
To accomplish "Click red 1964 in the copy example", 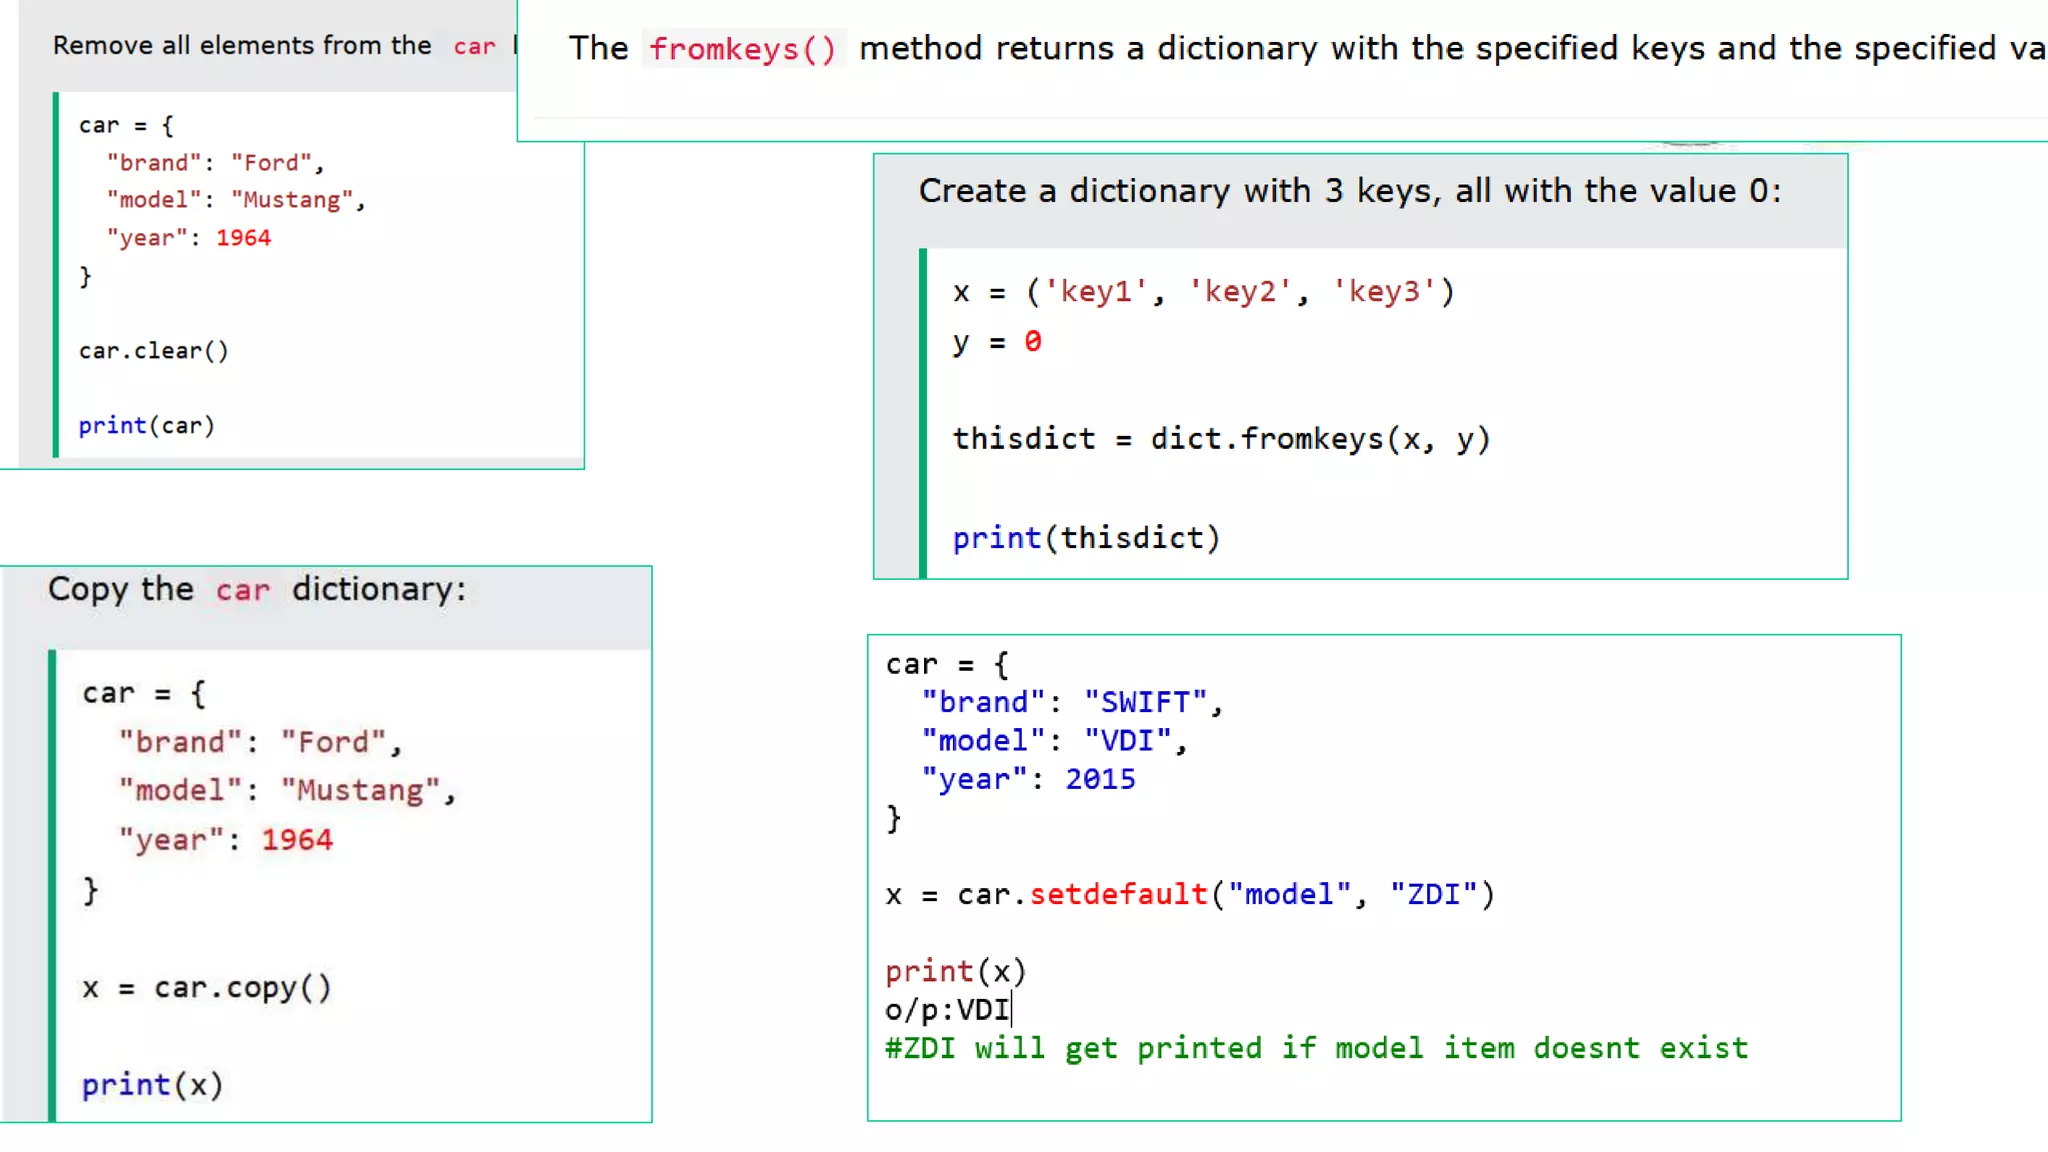I will coord(297,840).
